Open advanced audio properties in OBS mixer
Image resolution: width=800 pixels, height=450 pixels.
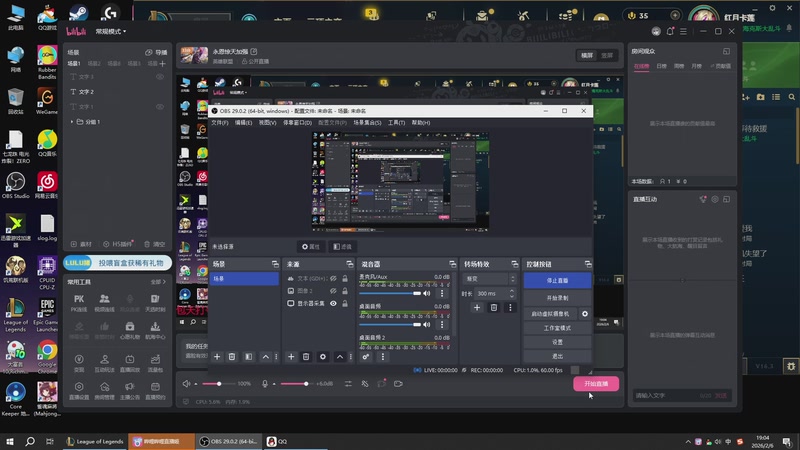(x=366, y=357)
